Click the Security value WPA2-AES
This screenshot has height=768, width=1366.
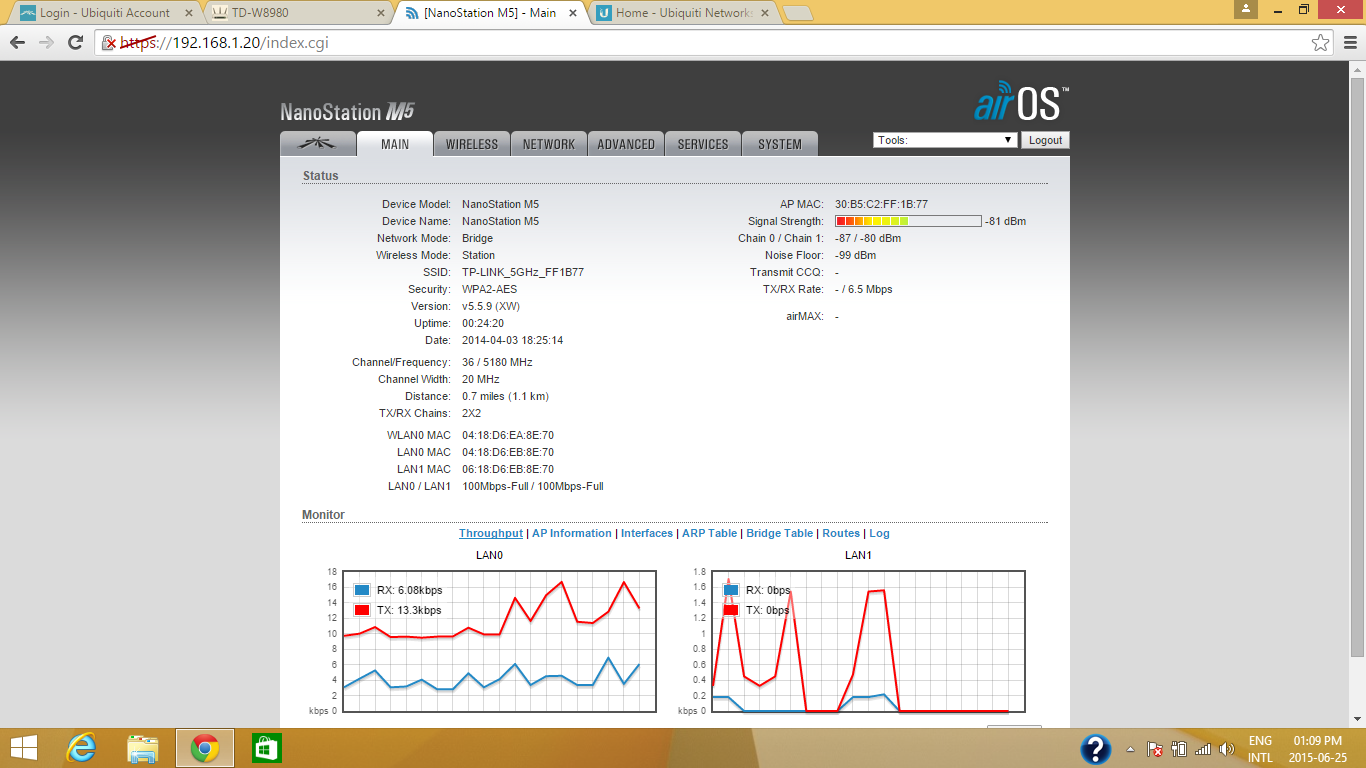(490, 289)
